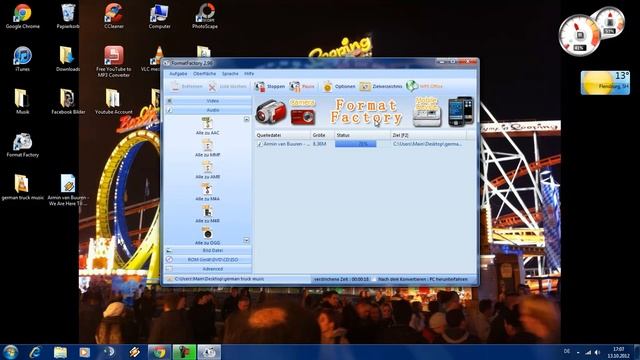Click the C:\Users target path cell
Image resolution: width=640 pixels, height=360 pixels.
point(427,144)
